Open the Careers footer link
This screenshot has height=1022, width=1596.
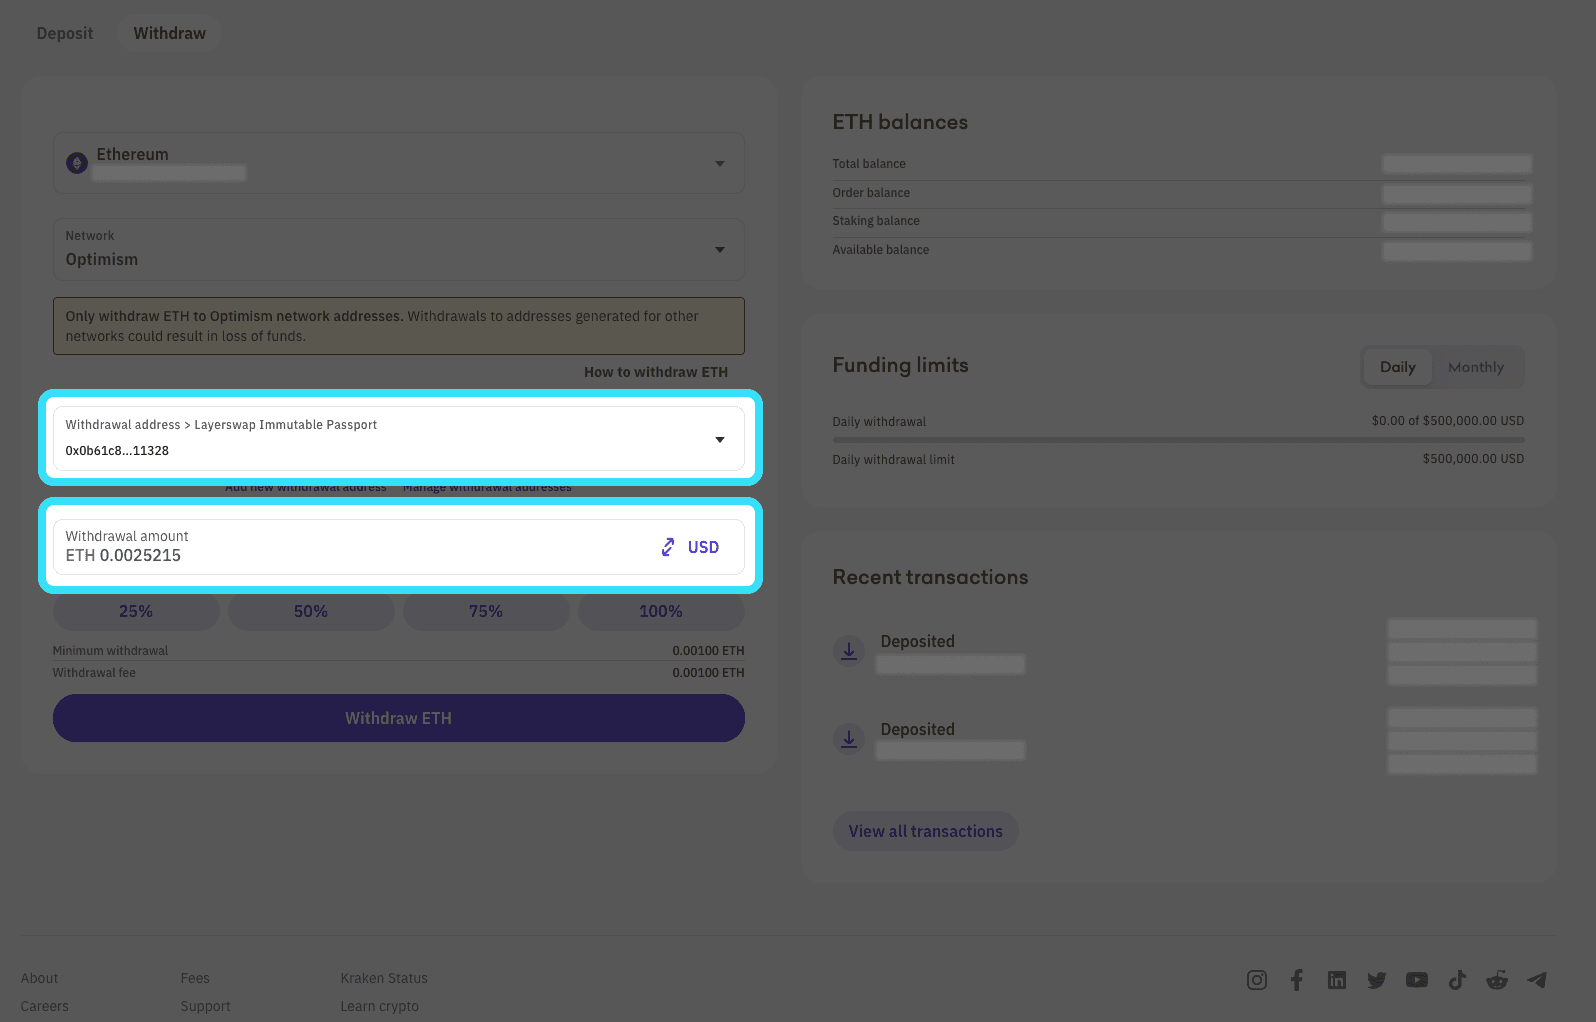click(45, 1006)
